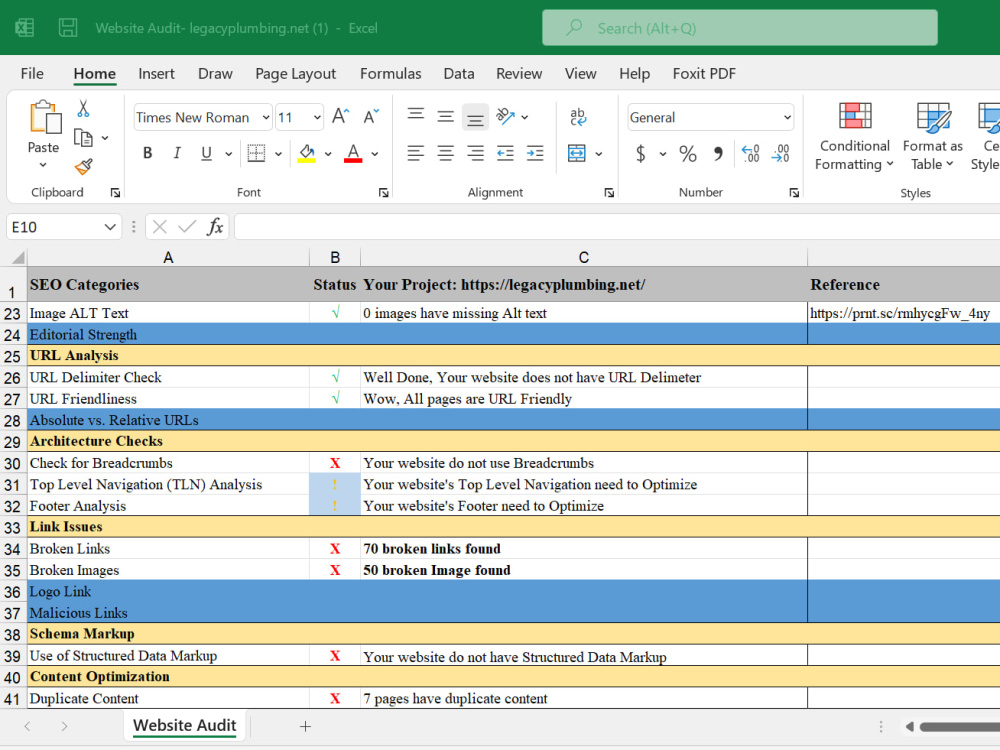1000x750 pixels.
Task: Click the Search (Alt+Q) box
Action: click(x=740, y=27)
